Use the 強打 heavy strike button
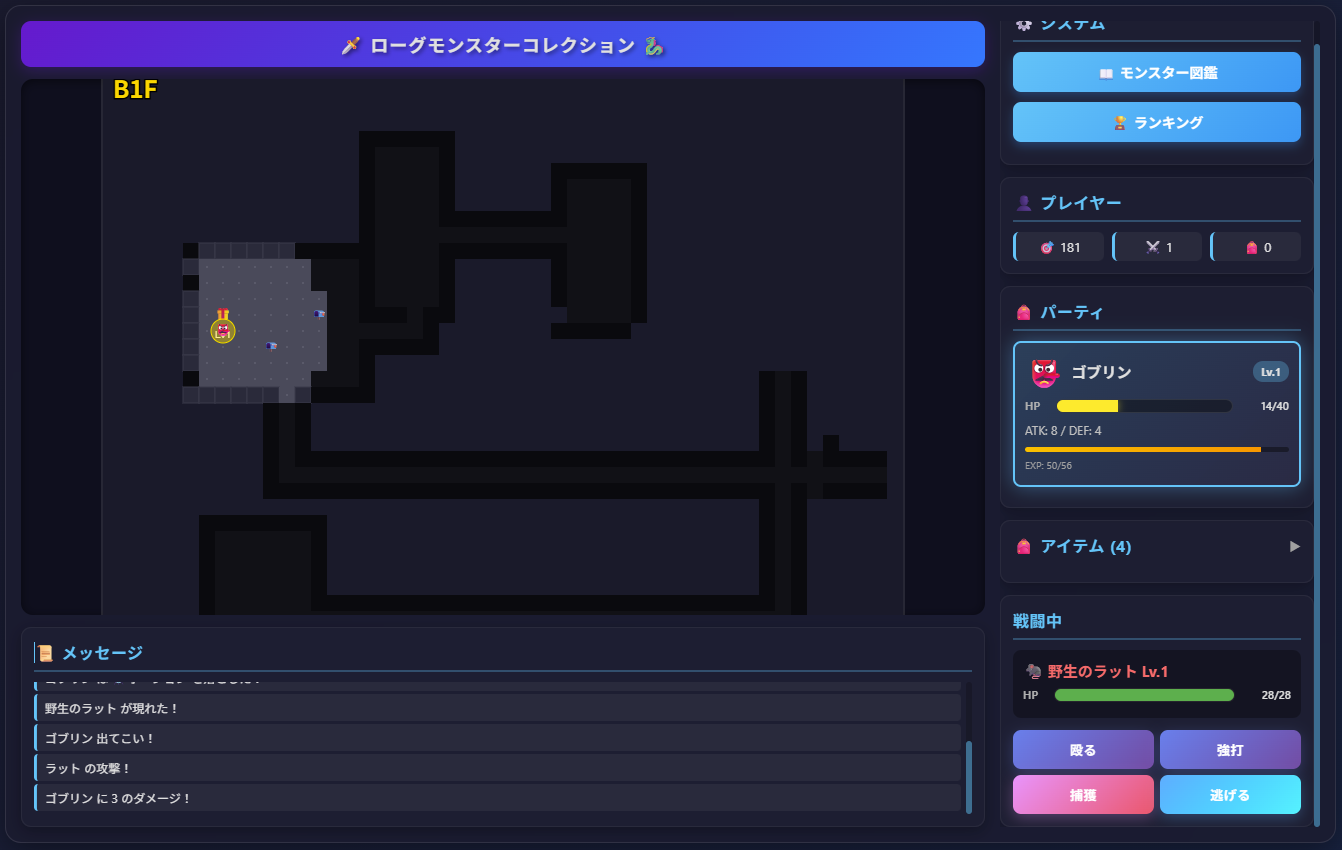The image size is (1342, 850). pos(1230,750)
